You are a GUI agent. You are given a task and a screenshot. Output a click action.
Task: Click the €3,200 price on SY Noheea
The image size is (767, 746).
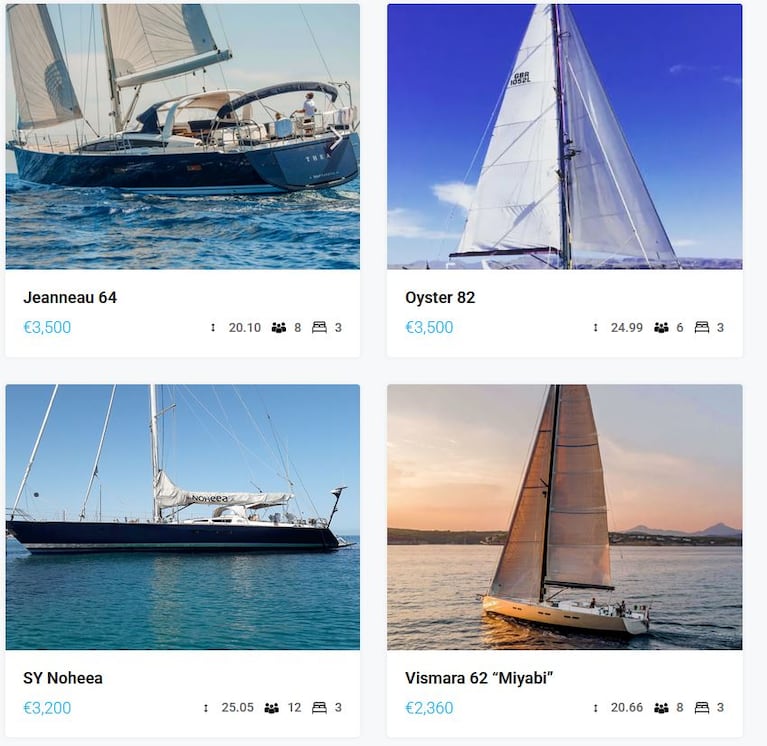coord(47,708)
